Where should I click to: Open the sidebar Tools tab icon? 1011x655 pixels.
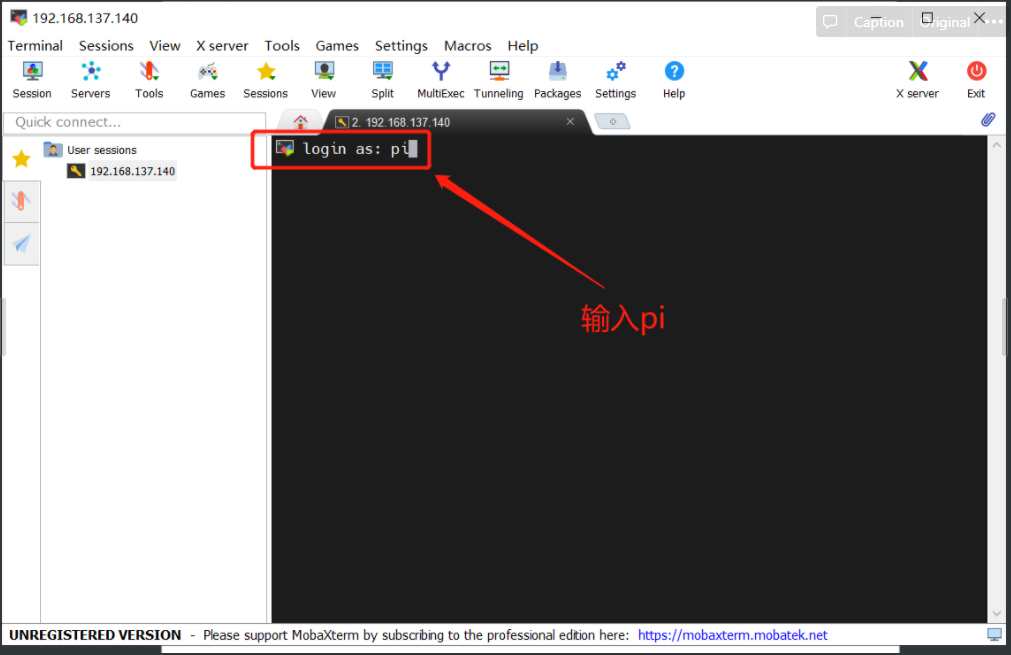[21, 202]
